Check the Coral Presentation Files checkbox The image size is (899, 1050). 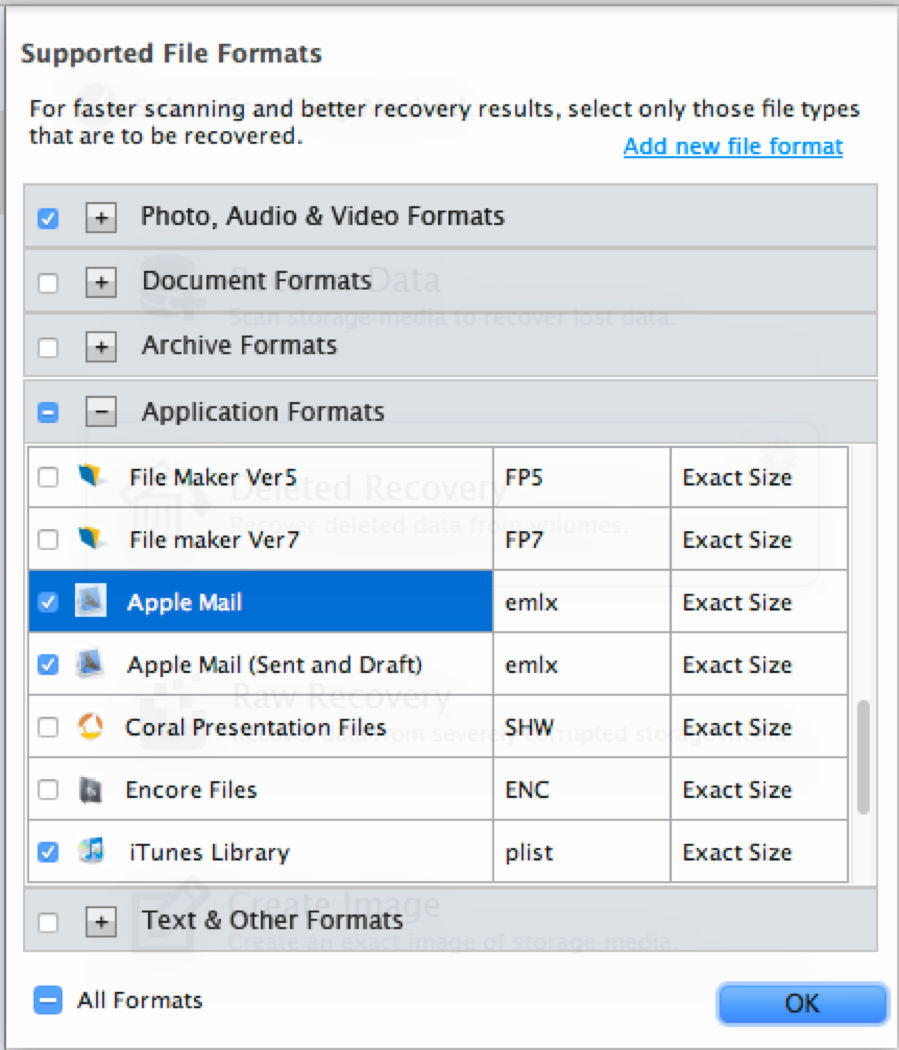48,727
